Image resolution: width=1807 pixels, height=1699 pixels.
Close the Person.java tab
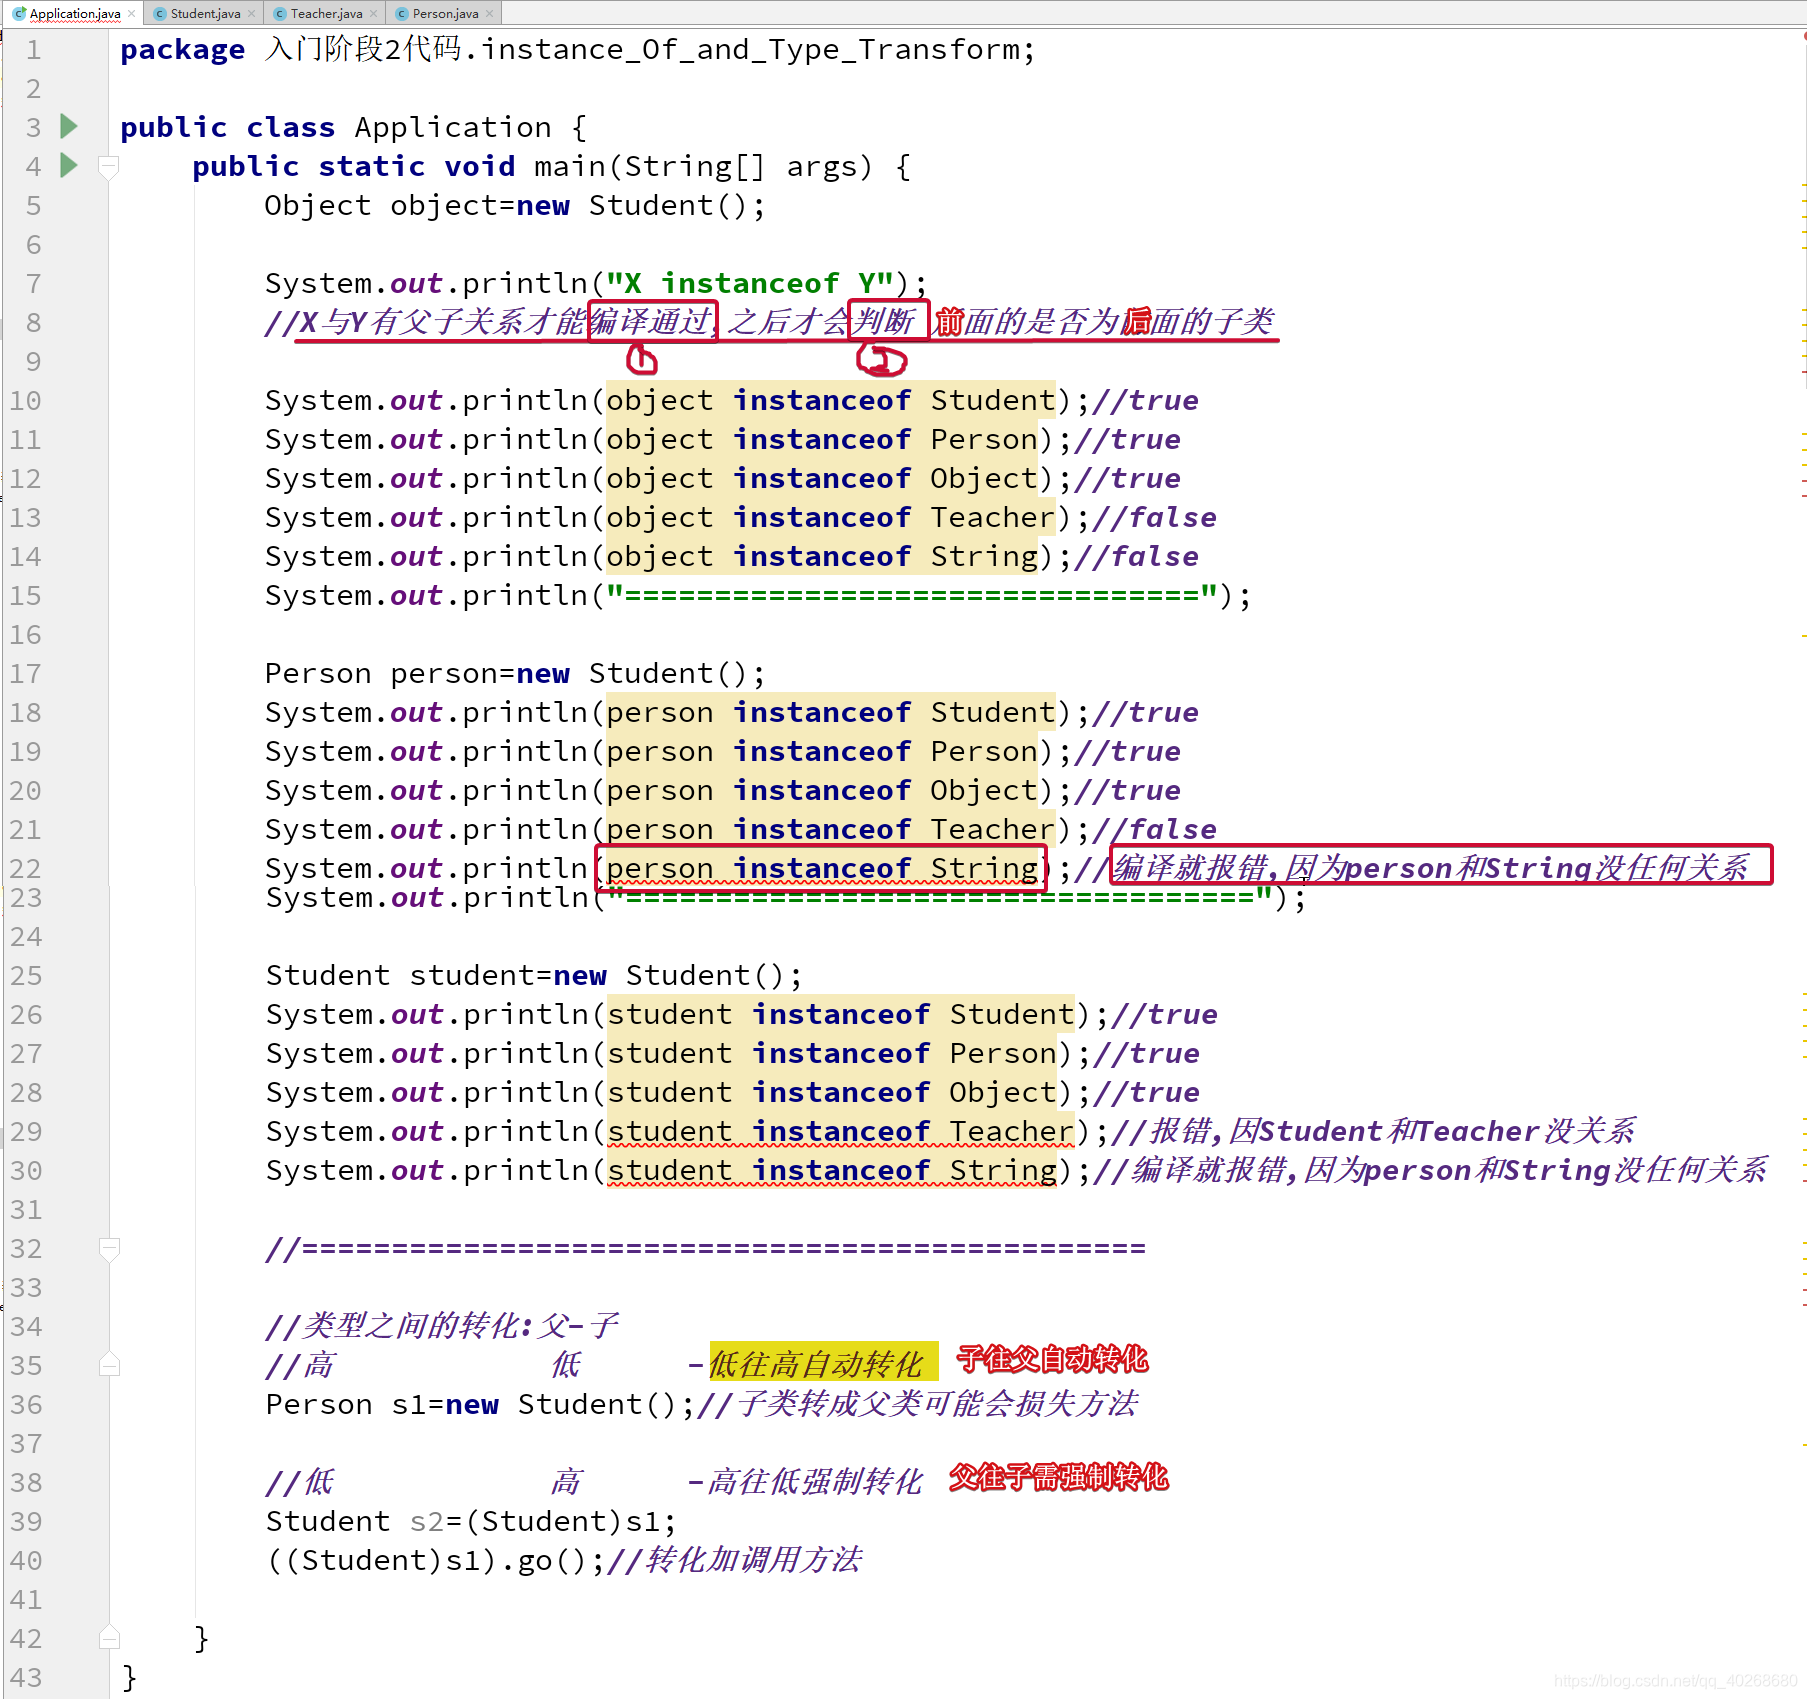(490, 13)
